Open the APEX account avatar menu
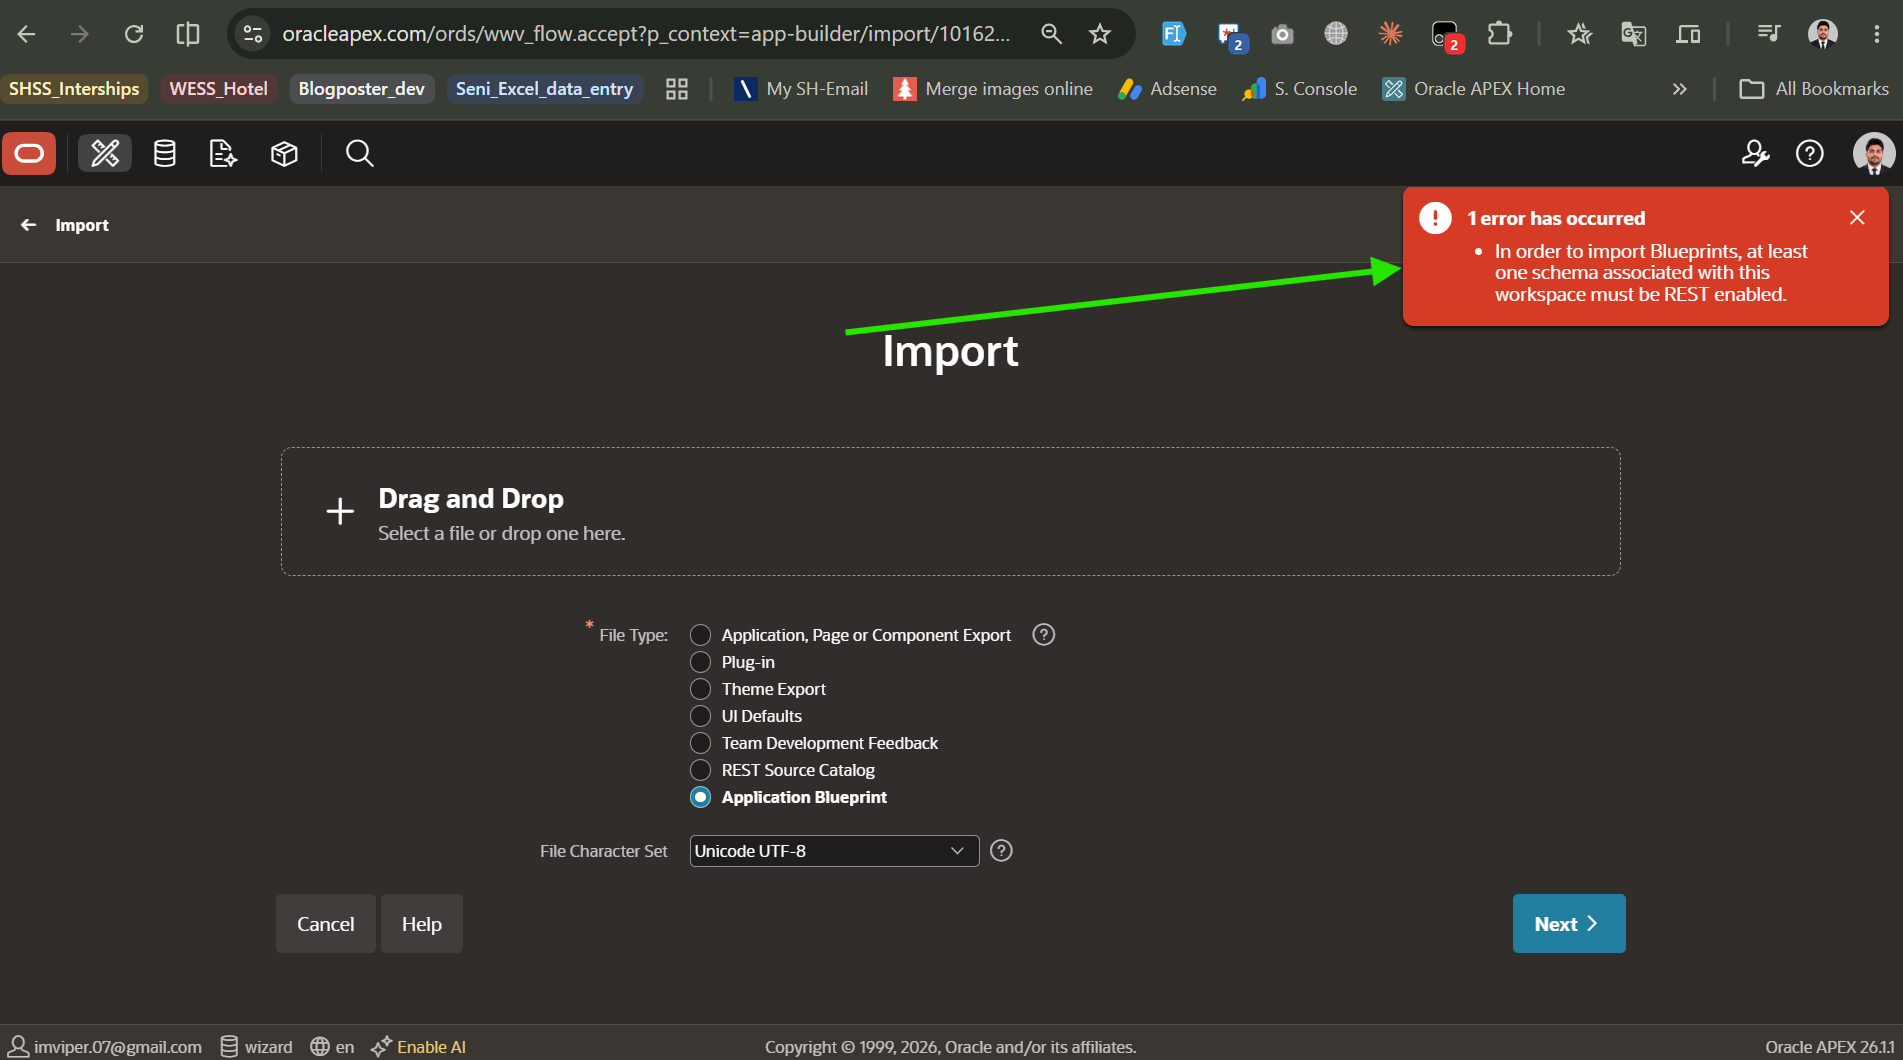 click(x=1873, y=153)
